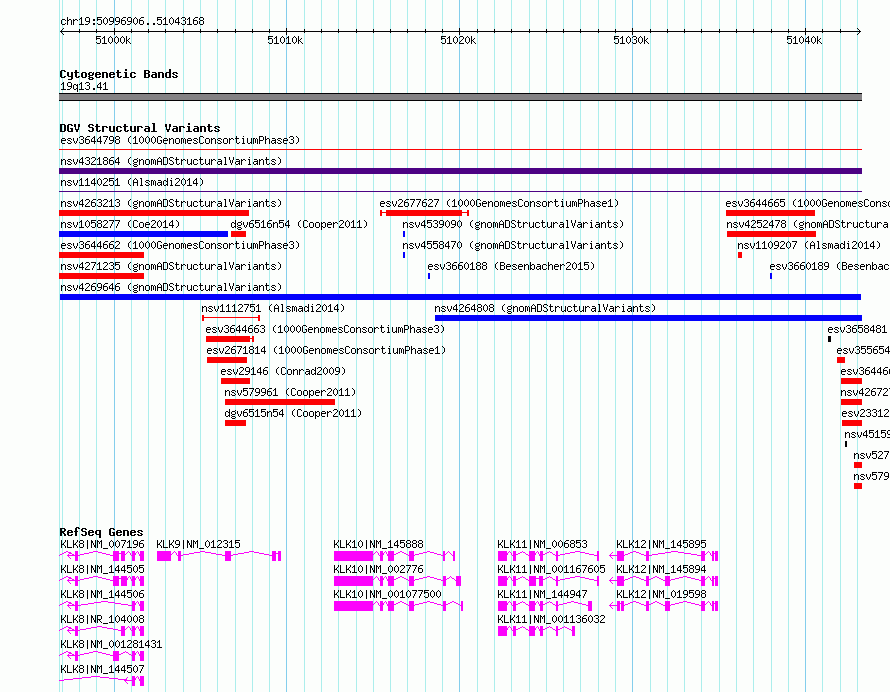Click the 51040k ruler label
The height and width of the screenshot is (692, 890).
coord(804,40)
